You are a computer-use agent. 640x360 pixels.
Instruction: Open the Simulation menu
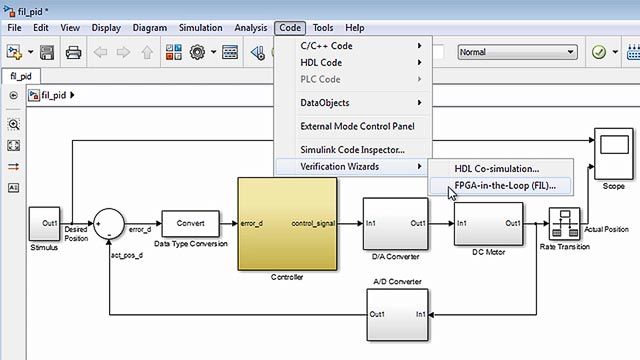coord(200,28)
